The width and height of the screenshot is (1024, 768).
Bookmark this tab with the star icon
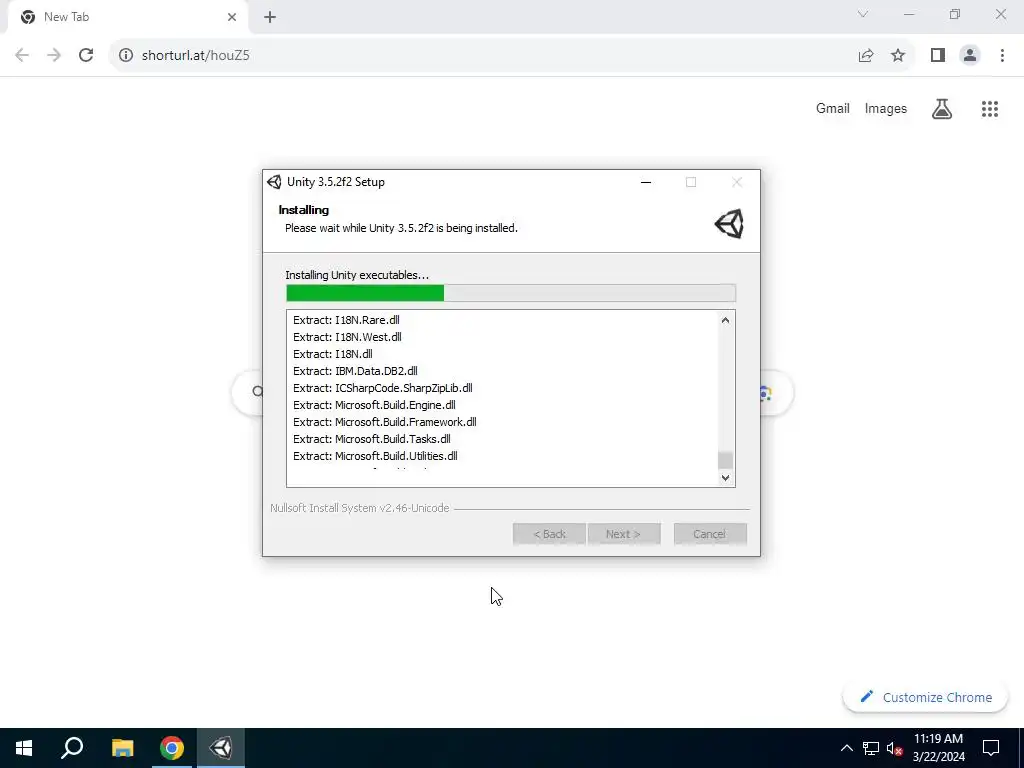pos(898,56)
